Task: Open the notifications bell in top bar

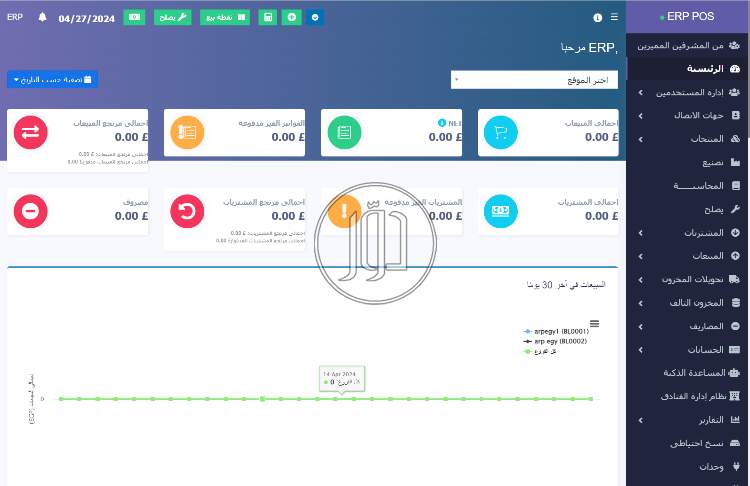Action: point(43,18)
